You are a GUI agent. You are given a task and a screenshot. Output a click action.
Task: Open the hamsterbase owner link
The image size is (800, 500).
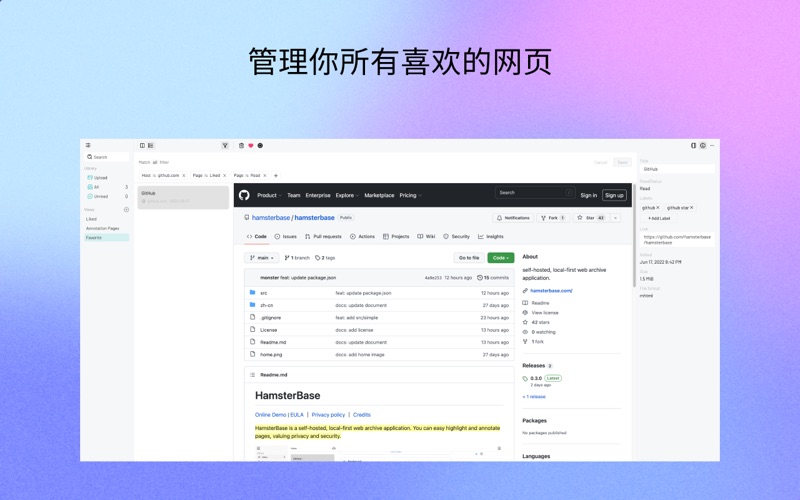coord(271,217)
